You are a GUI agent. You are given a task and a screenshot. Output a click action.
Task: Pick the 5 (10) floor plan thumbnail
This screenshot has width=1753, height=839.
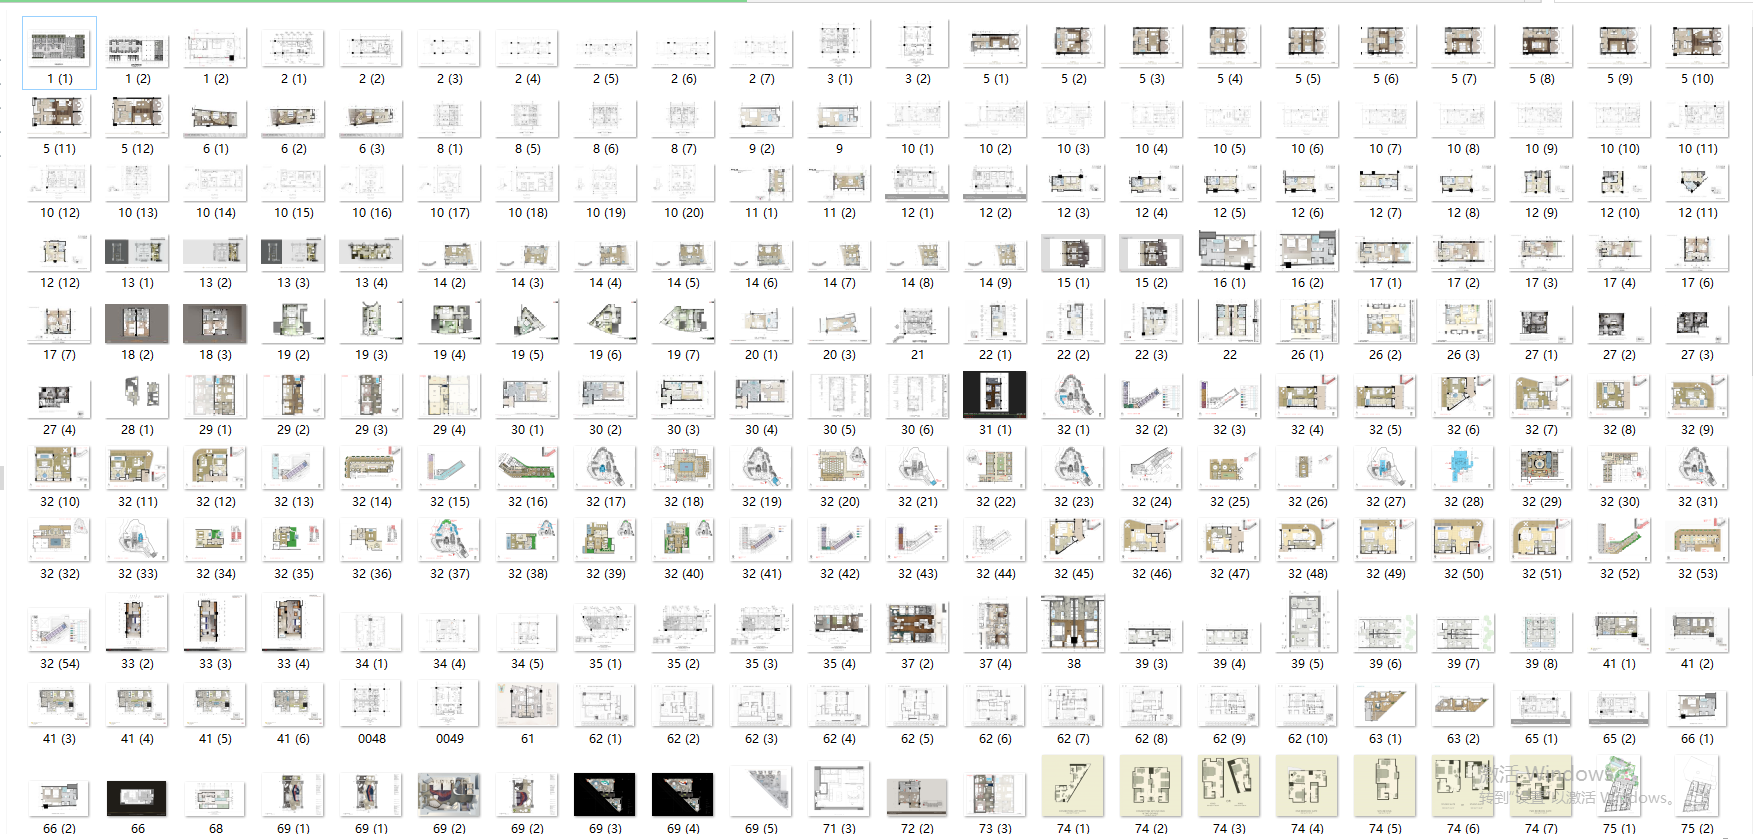click(1697, 44)
